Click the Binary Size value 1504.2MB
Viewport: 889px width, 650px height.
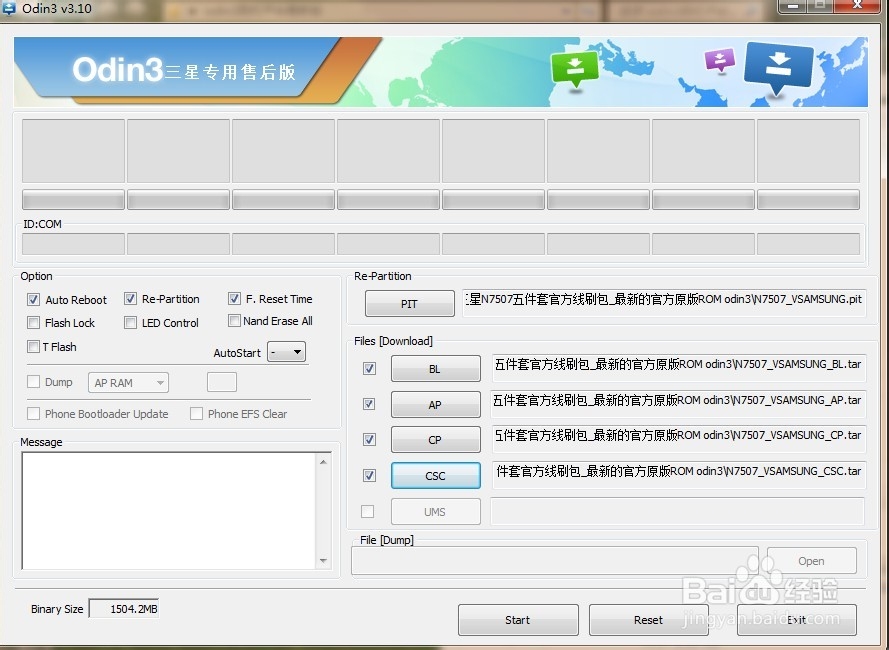coord(124,609)
